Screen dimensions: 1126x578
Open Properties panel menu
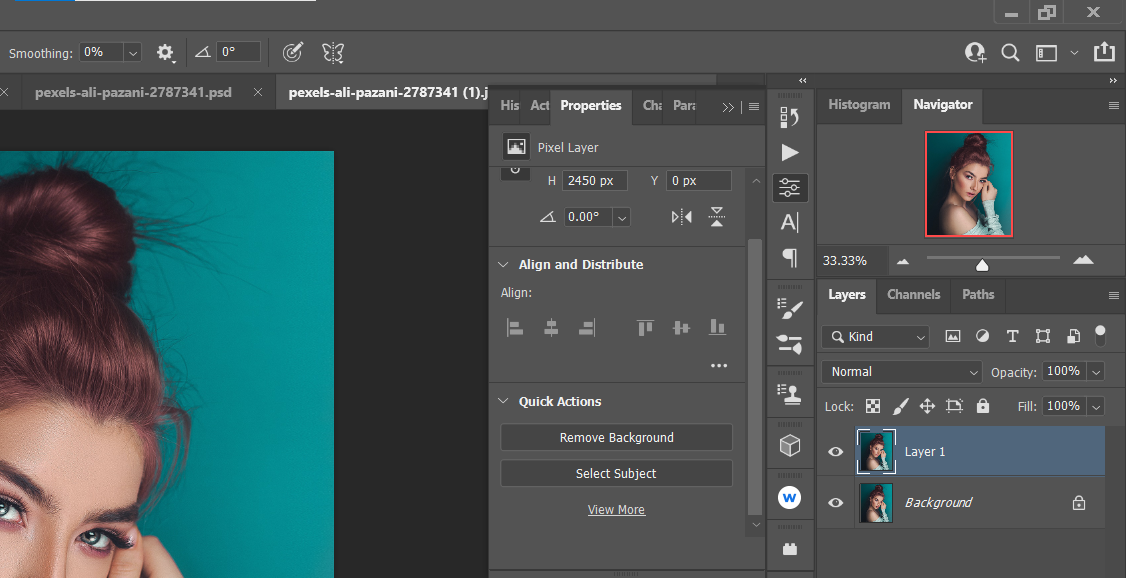(753, 107)
